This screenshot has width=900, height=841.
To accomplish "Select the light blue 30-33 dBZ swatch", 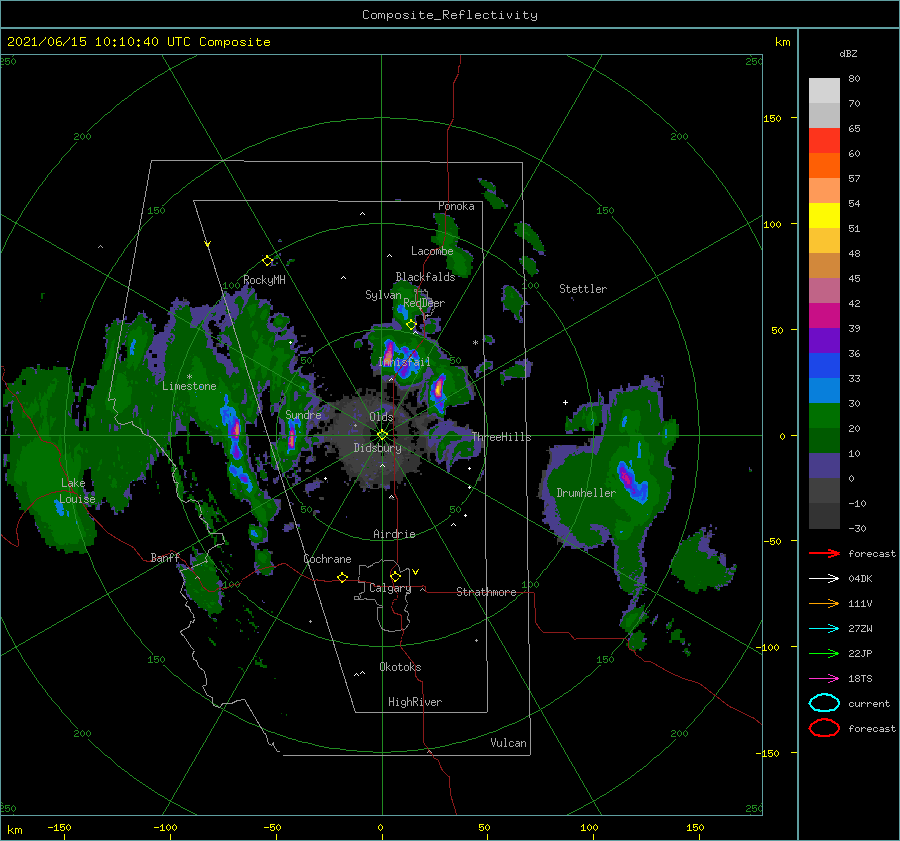I will 824,390.
